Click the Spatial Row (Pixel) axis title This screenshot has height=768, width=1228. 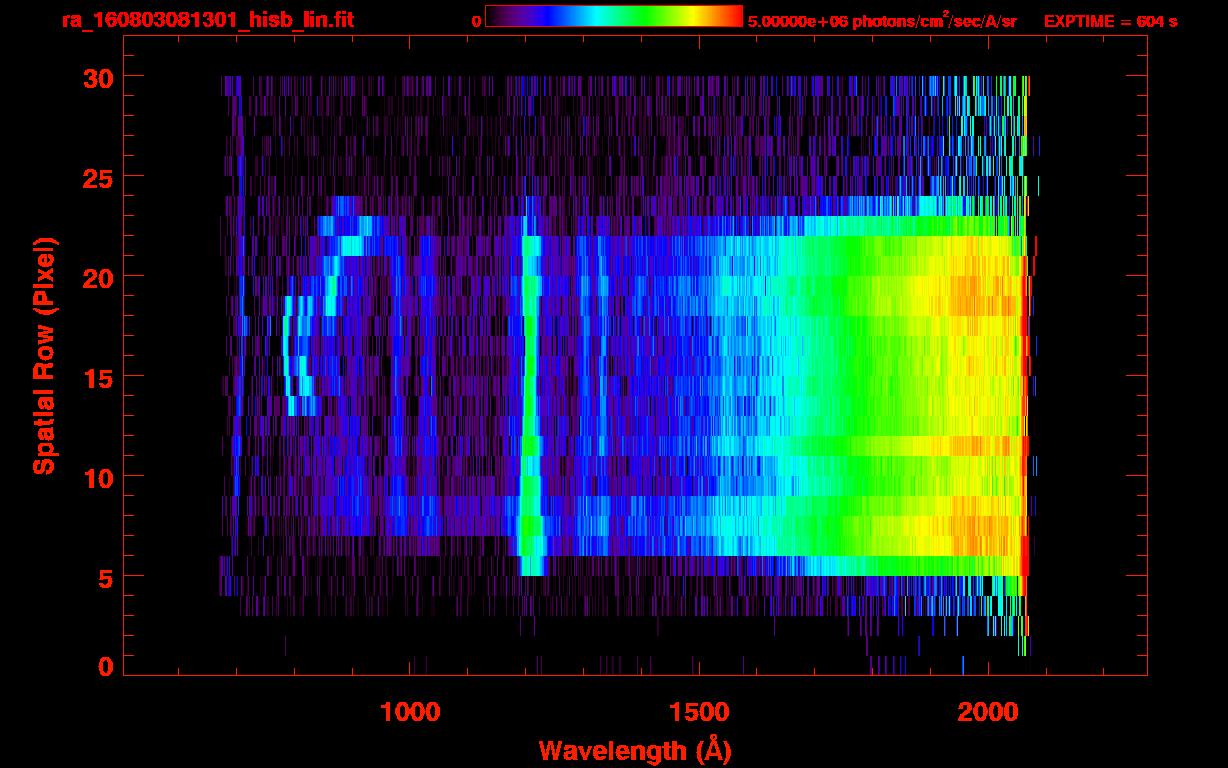44,356
